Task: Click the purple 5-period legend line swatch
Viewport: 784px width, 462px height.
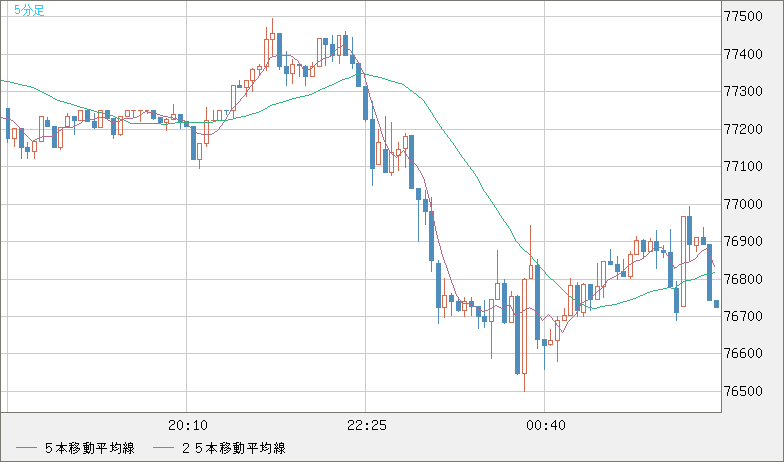Action: click(26, 448)
